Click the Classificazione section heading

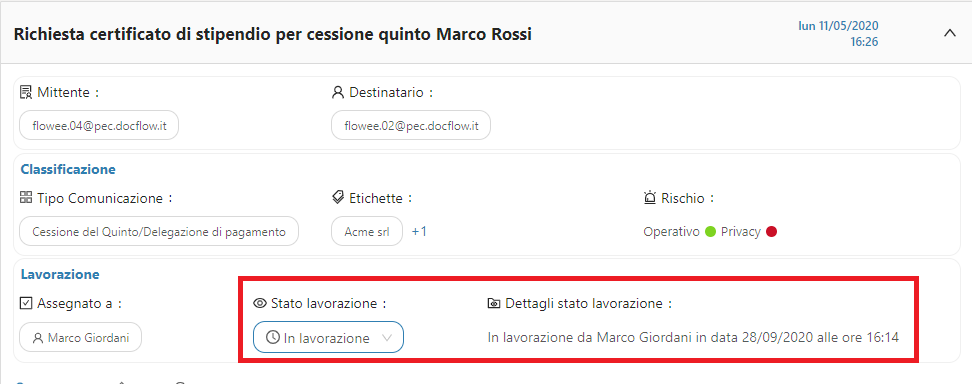pyautogui.click(x=68, y=169)
